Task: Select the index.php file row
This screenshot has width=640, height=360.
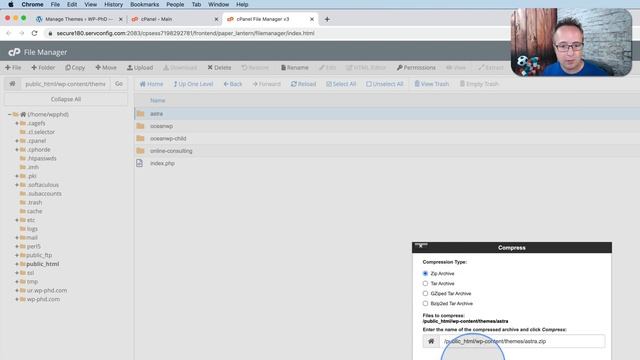Action: (387, 163)
